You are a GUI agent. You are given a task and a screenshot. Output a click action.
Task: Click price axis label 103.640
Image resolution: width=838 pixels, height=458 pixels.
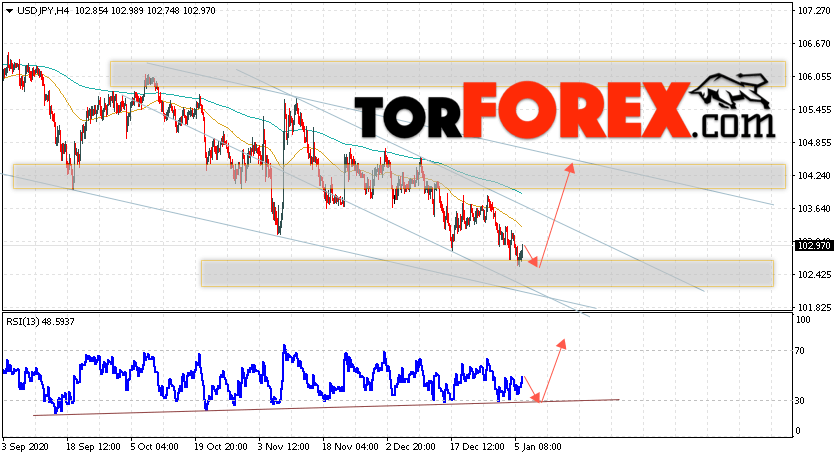[814, 209]
